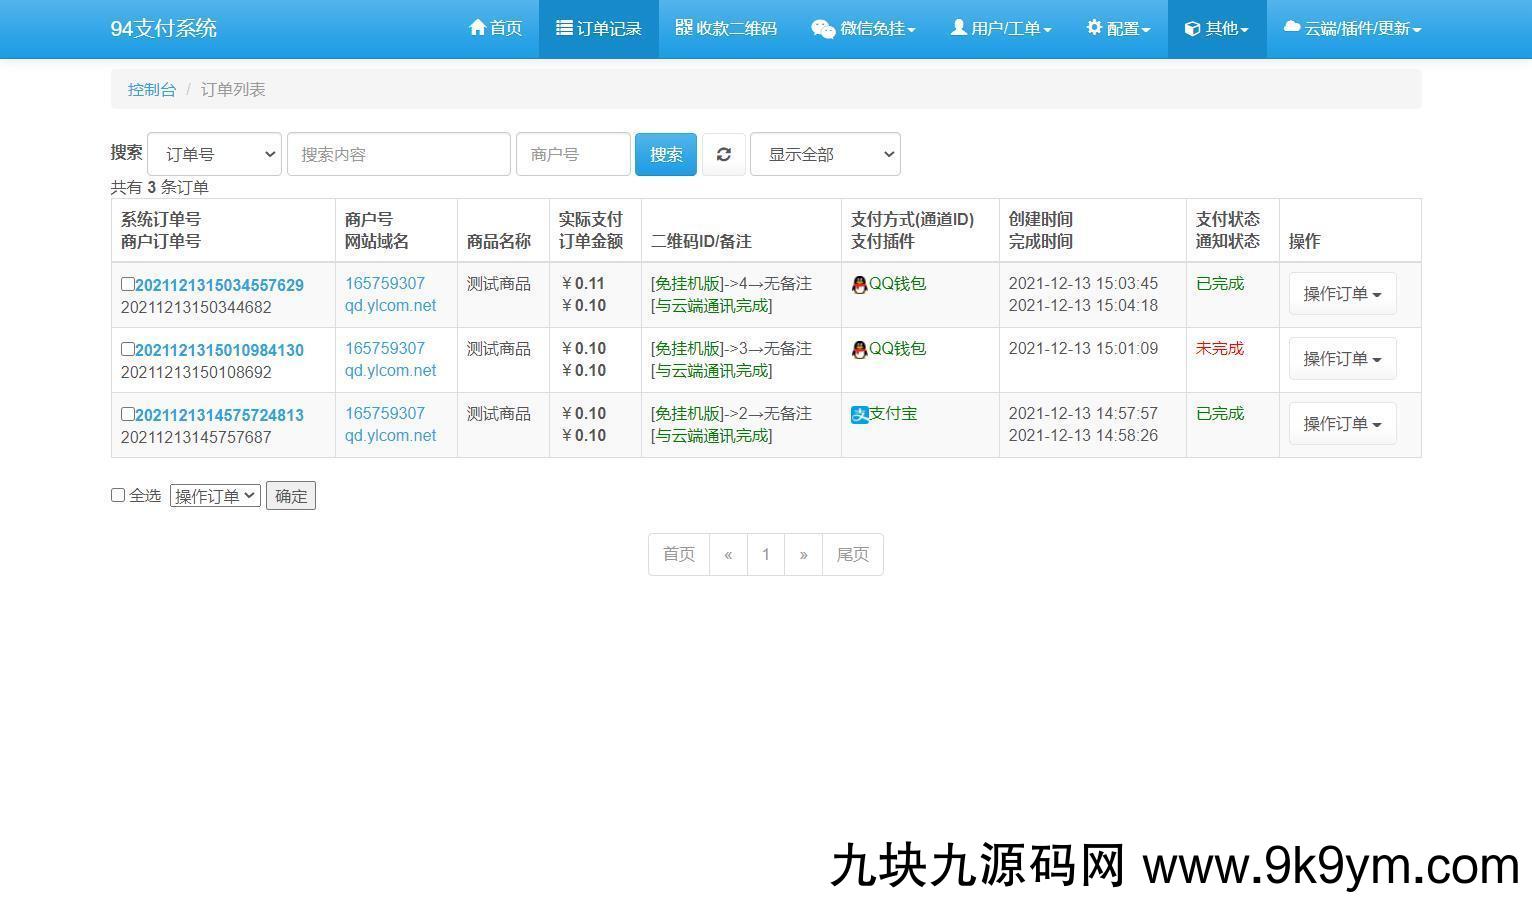Click the Alipay icon in third order
1532x903 pixels.
click(859, 414)
